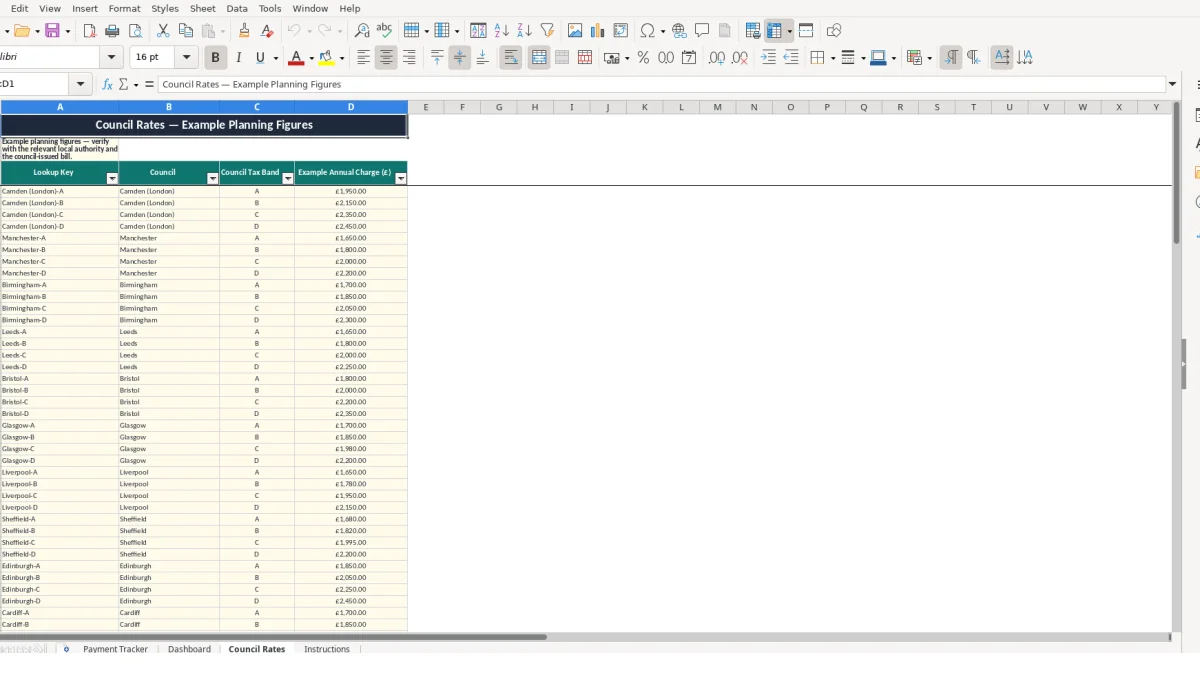Toggle Bold formatting
The image size is (1200, 675).
(x=215, y=58)
